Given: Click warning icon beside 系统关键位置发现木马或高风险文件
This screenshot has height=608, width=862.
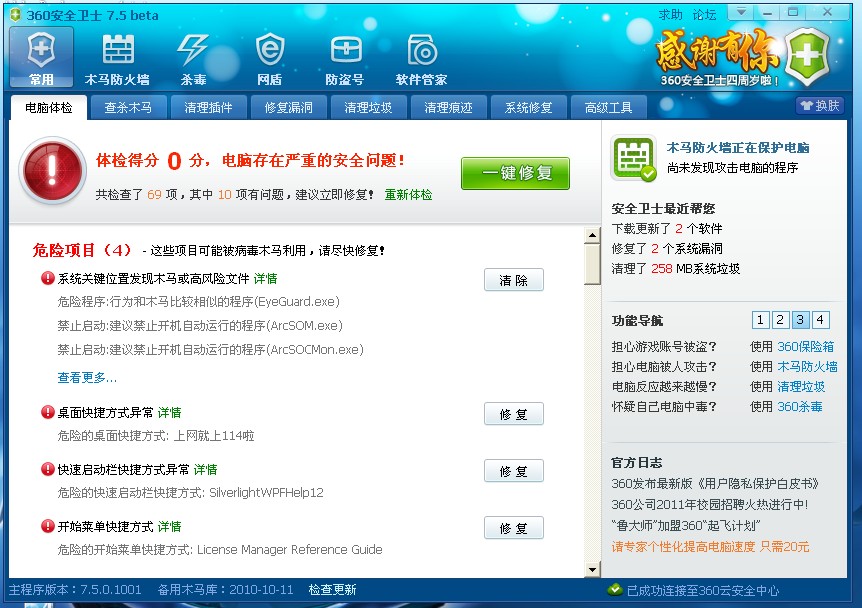Looking at the screenshot, I should pos(48,278).
